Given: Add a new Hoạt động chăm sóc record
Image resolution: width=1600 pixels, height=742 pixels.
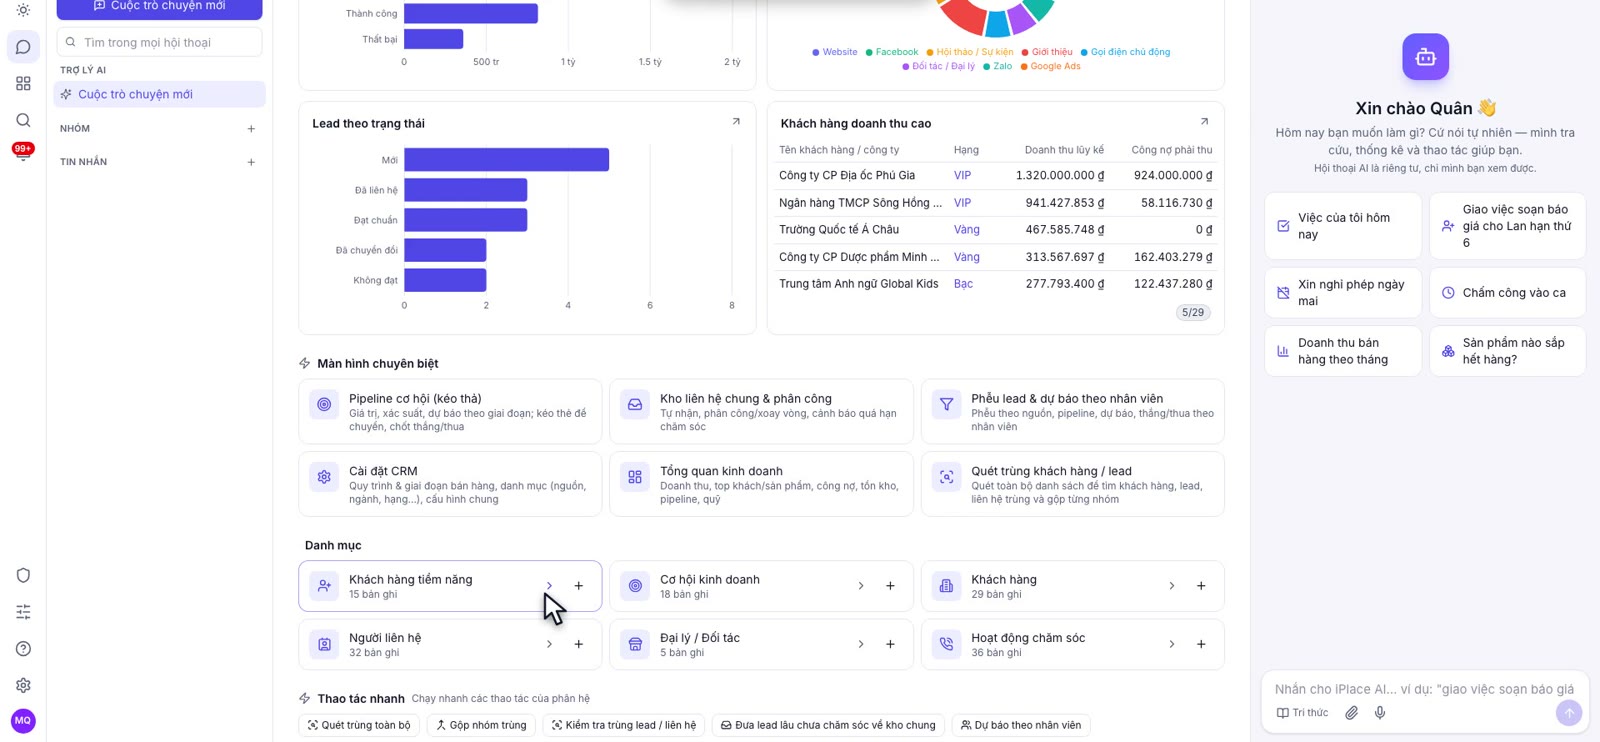Looking at the screenshot, I should [x=1201, y=645].
